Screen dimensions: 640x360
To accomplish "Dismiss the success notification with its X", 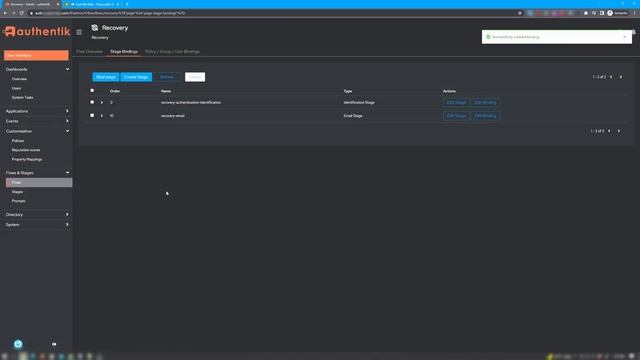I will (624, 37).
